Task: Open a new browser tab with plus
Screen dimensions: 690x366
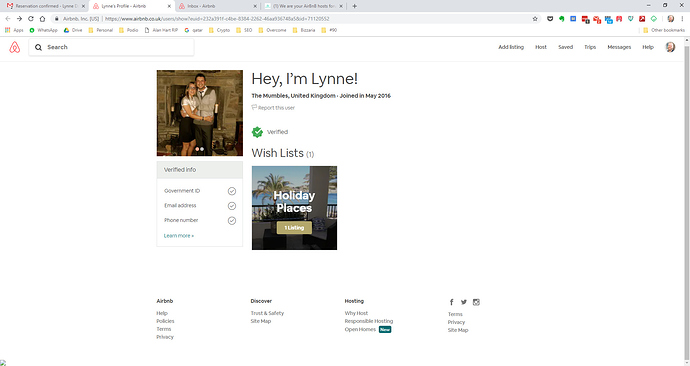Action: coord(355,6)
